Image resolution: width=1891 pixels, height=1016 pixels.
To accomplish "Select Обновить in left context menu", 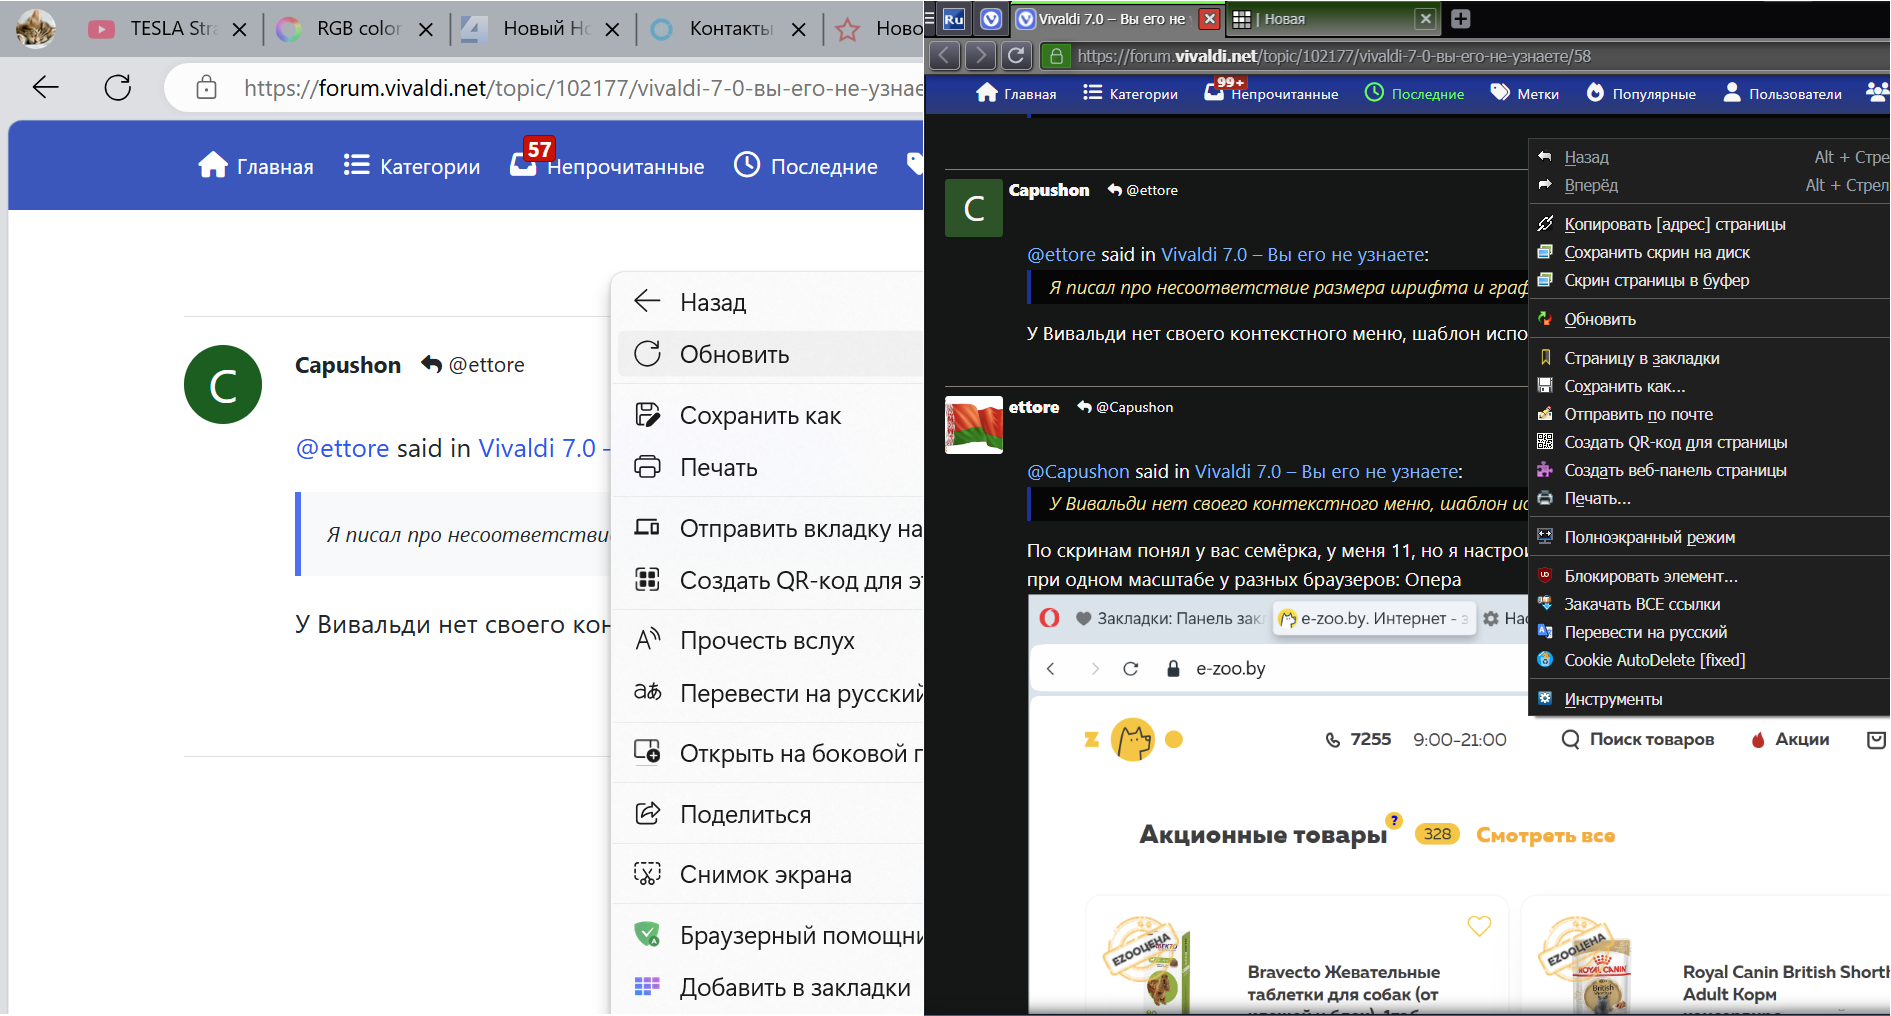I will (x=768, y=354).
